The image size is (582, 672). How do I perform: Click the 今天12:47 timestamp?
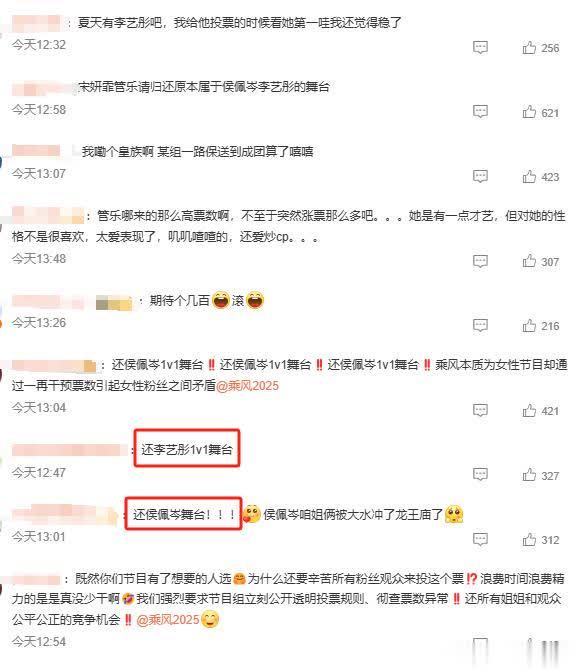click(39, 473)
